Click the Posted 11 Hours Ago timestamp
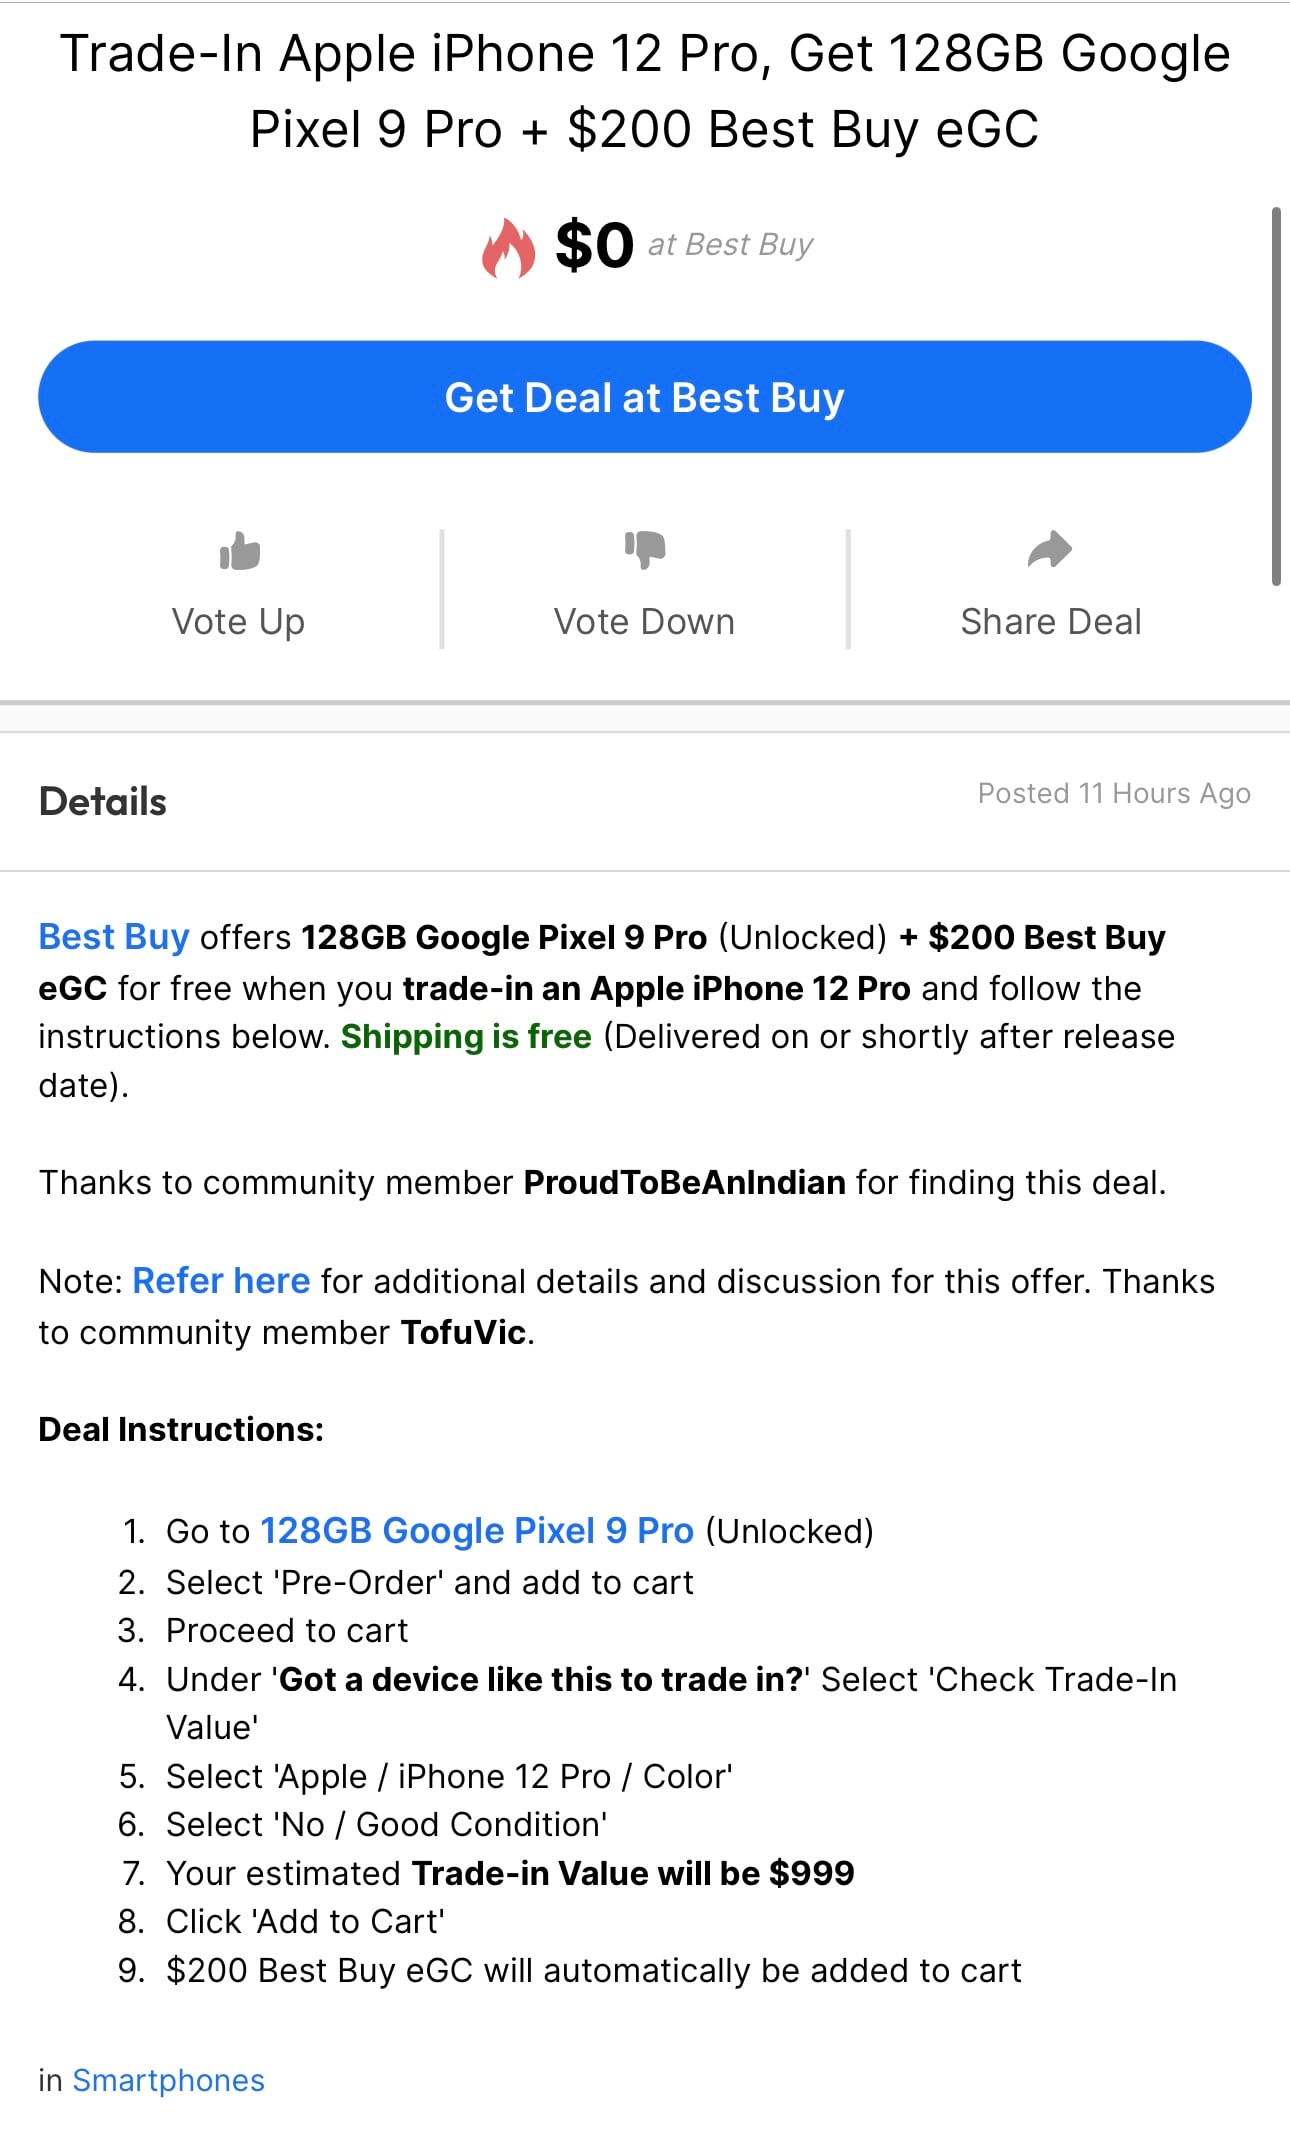Viewport: 1290px width, 2148px height. pos(1114,793)
